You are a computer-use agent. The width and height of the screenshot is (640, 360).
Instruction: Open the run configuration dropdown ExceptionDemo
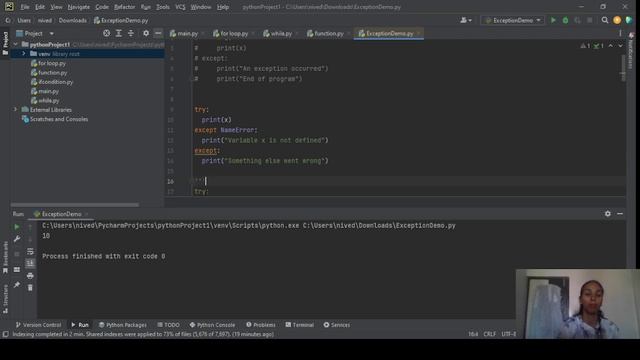(x=513, y=20)
